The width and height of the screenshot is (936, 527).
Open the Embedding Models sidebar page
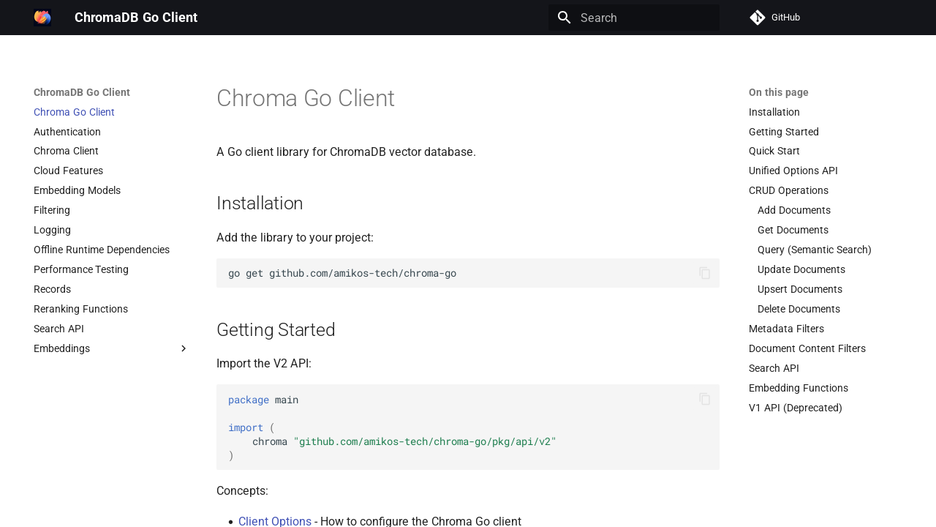pos(77,190)
